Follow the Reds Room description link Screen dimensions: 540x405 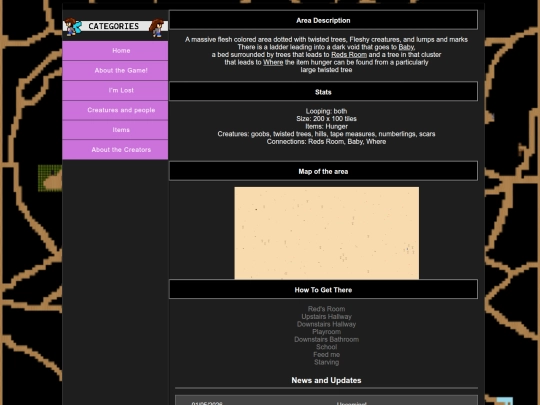(349, 55)
